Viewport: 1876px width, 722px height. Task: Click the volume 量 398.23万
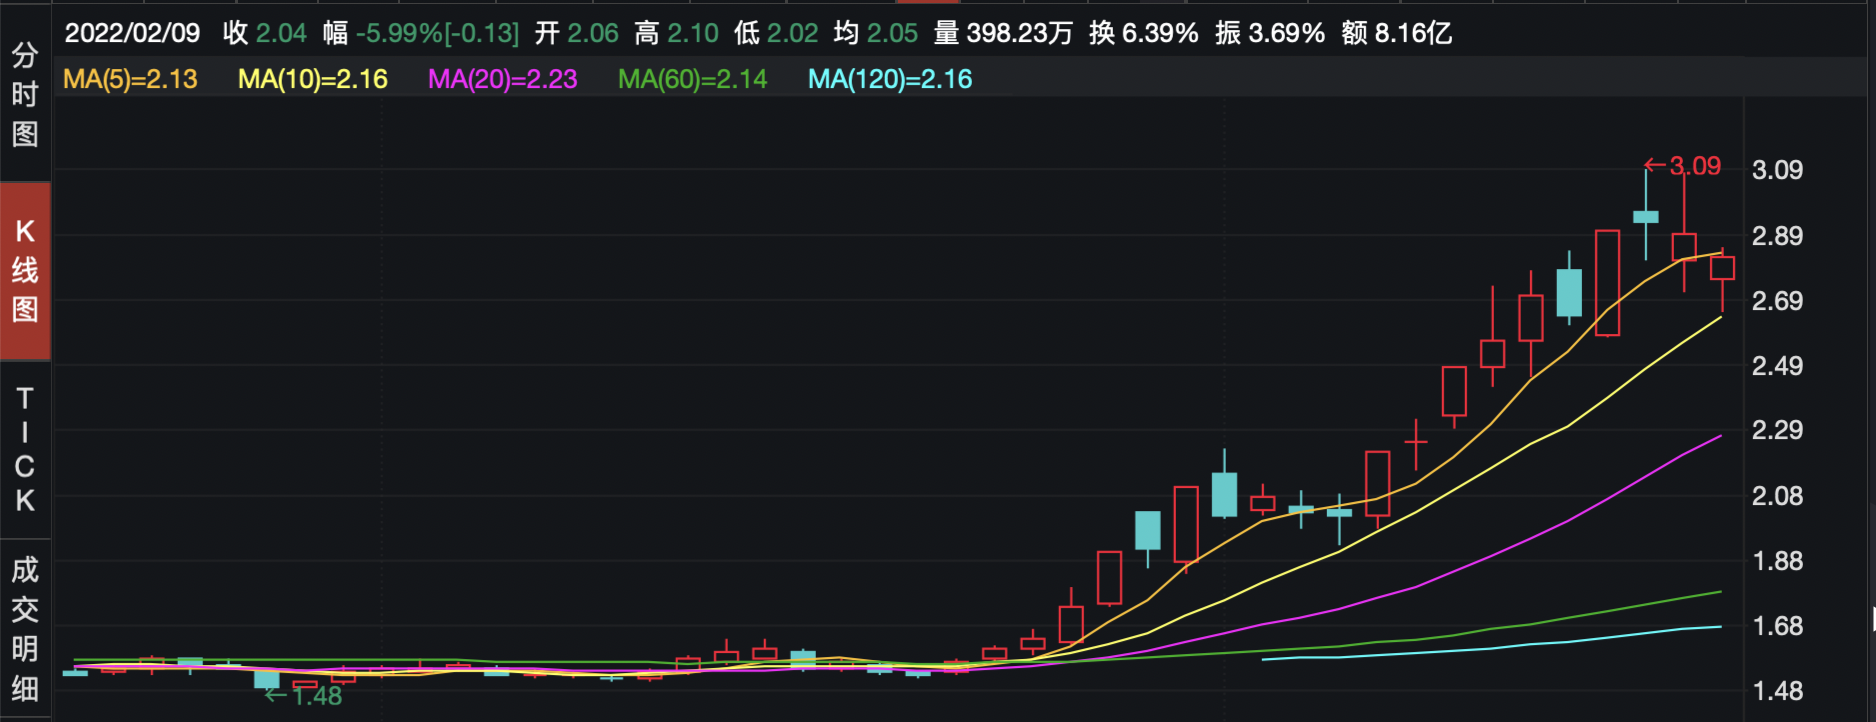click(1003, 33)
